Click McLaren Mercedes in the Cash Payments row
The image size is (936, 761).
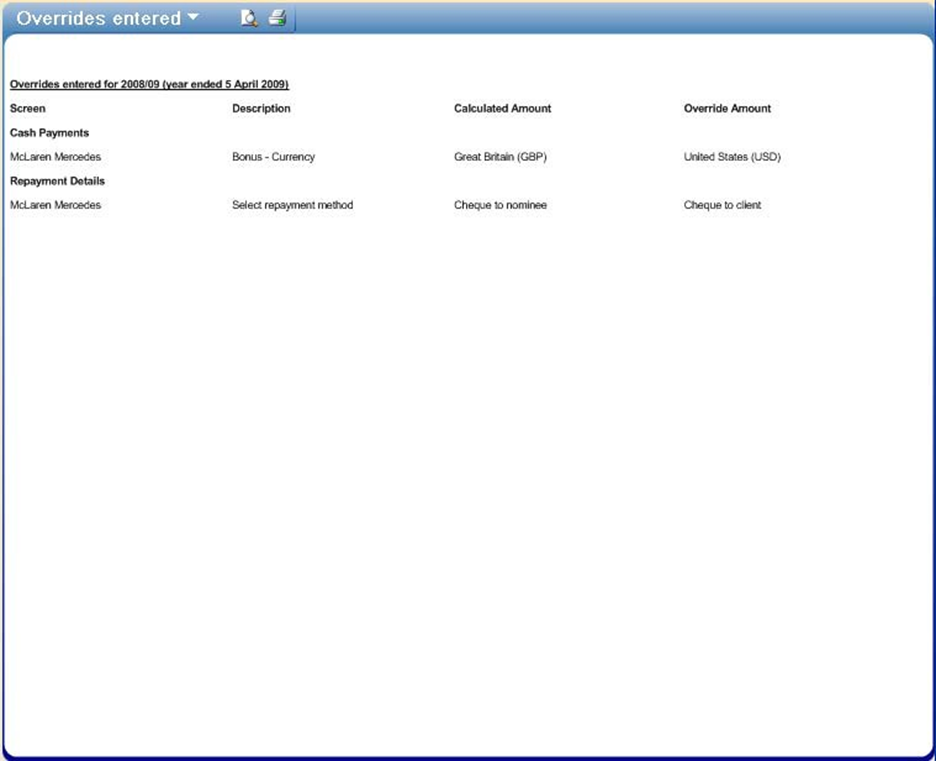56,157
